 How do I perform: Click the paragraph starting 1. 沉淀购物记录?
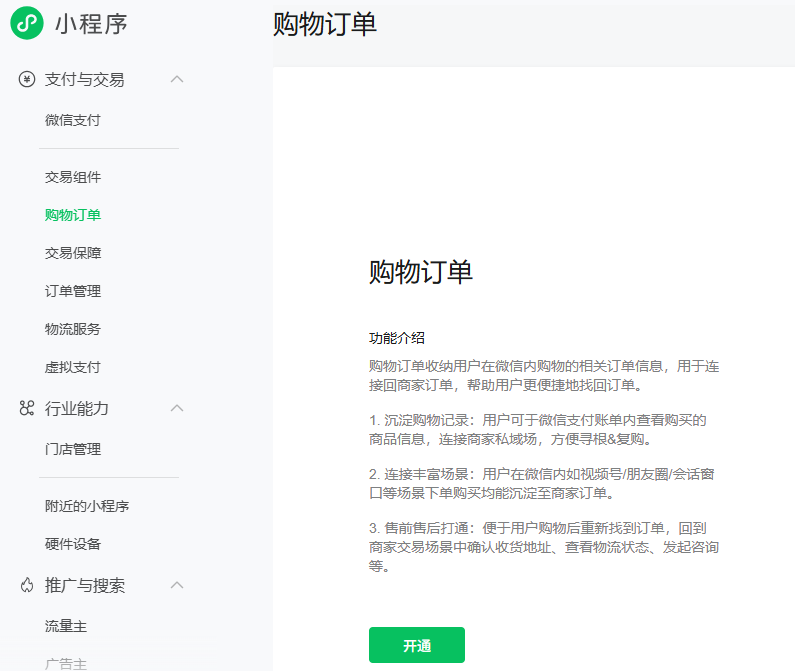pyautogui.click(x=538, y=430)
